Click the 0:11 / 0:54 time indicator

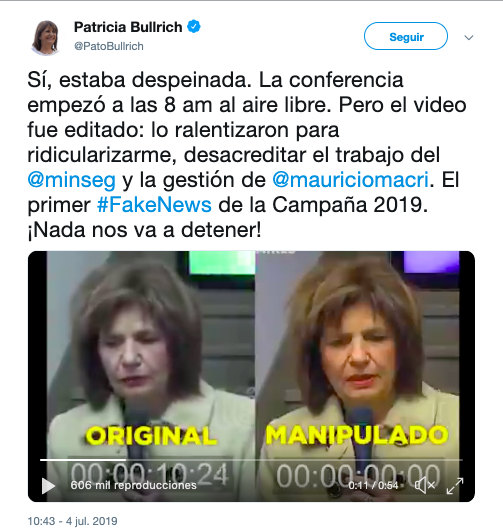[373, 485]
